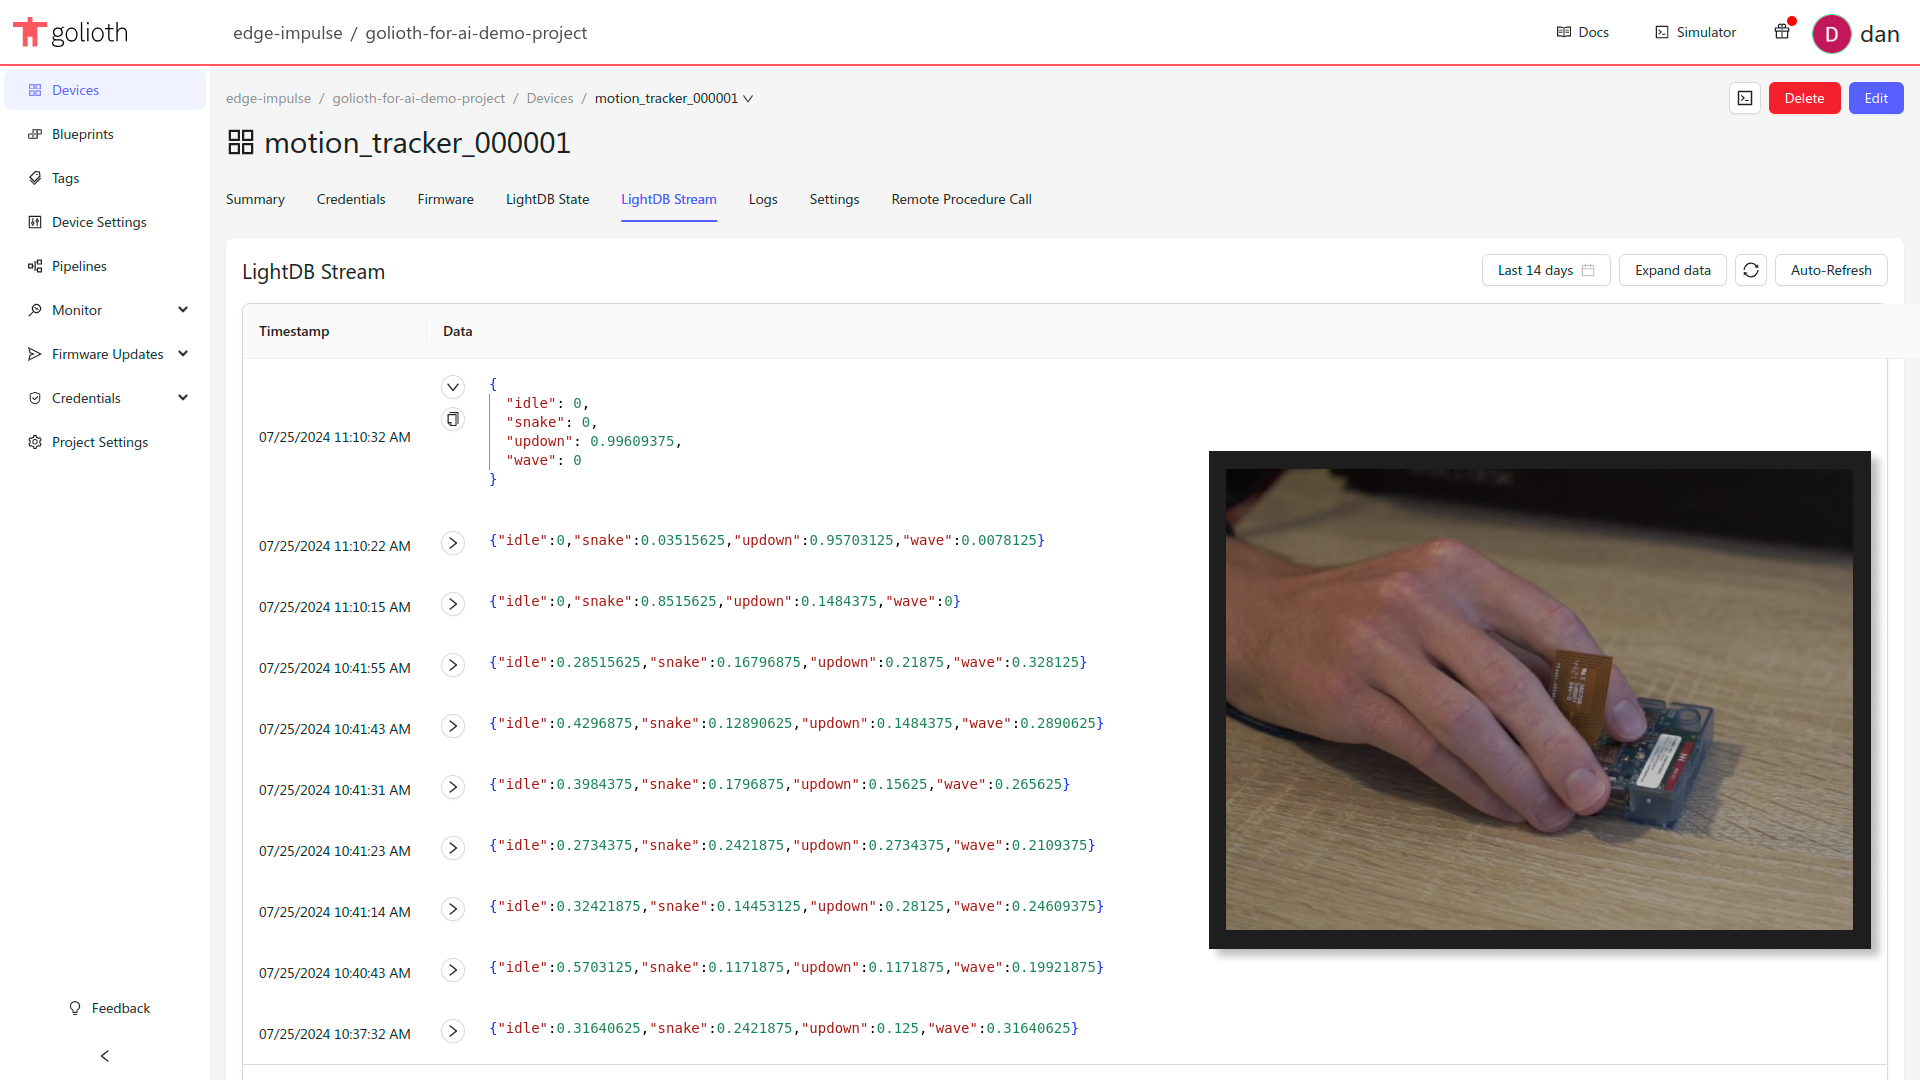The width and height of the screenshot is (1920, 1080).
Task: Click the device grid icon beside title
Action: [241, 142]
